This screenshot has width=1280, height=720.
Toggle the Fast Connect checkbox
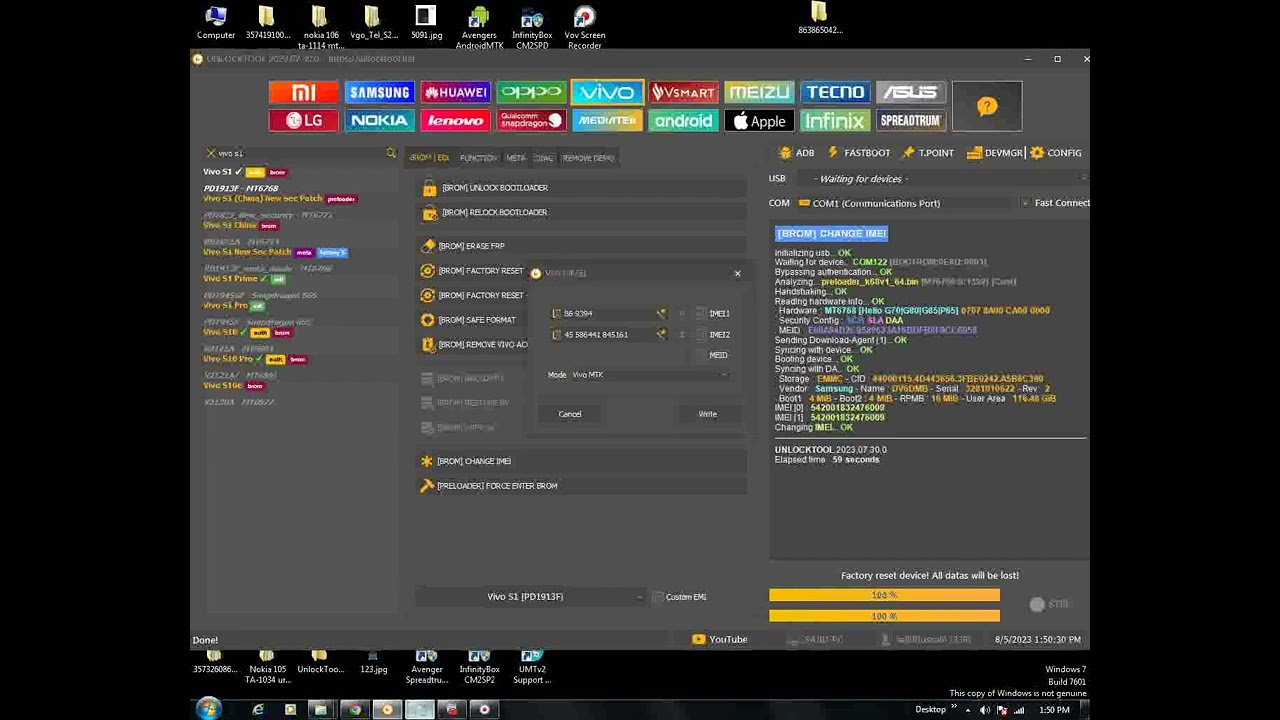(1025, 203)
